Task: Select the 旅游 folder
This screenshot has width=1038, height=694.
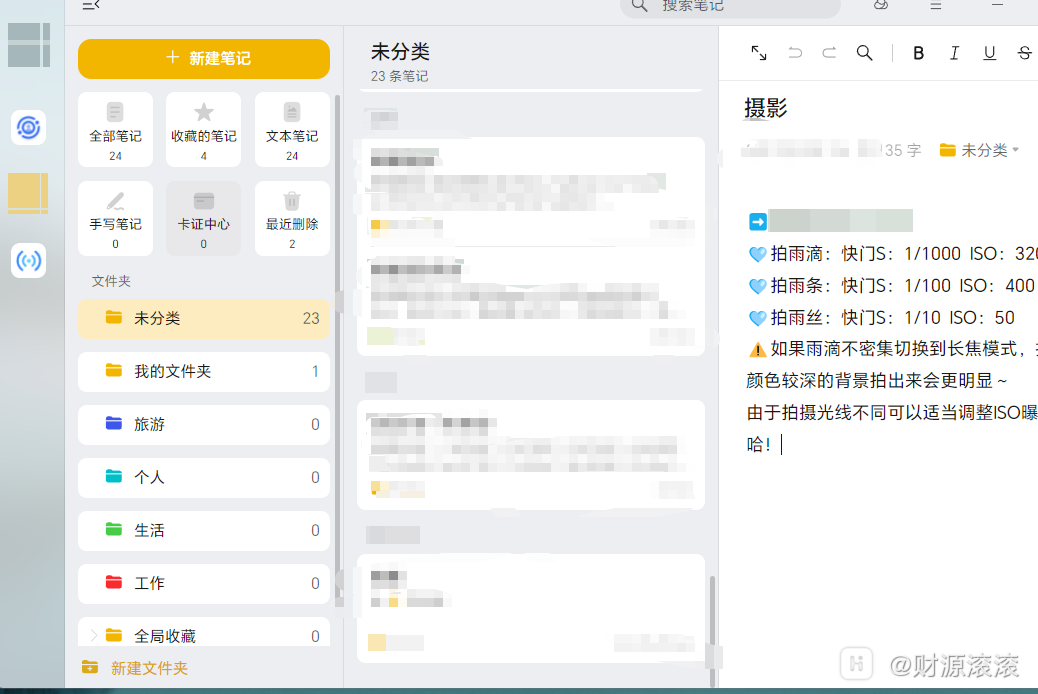Action: point(204,424)
